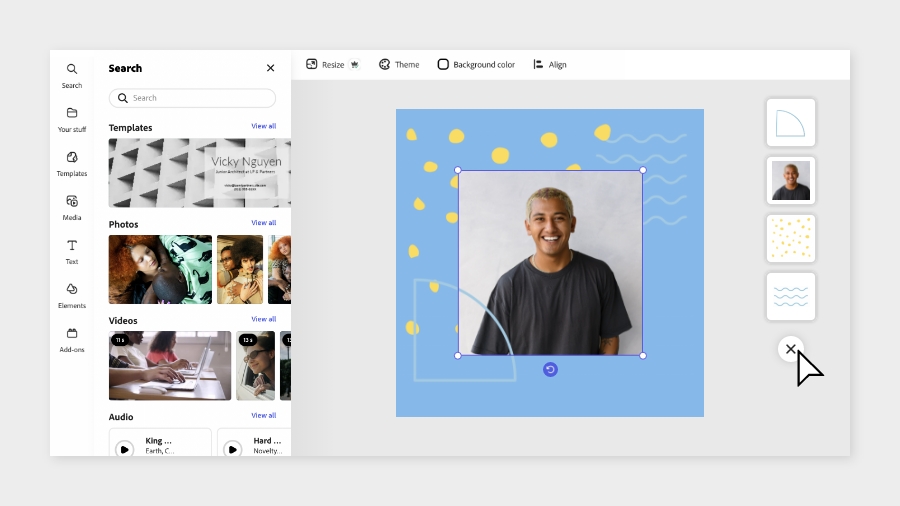Close the layer stack with X button
Screen dimensions: 900x506
pos(790,349)
